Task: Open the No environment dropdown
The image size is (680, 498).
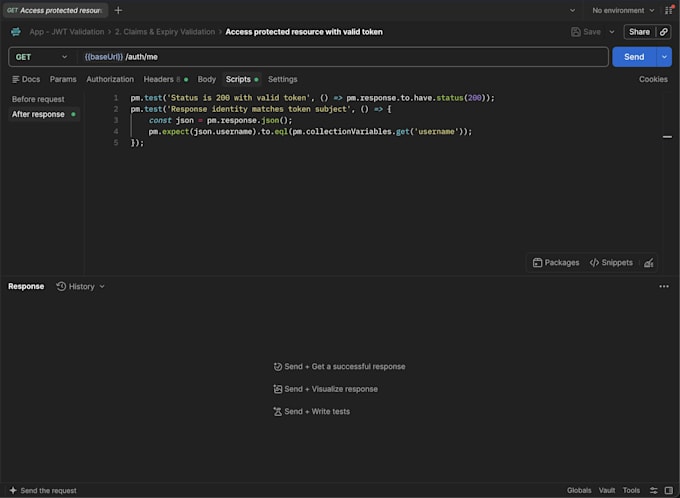Action: coord(623,10)
